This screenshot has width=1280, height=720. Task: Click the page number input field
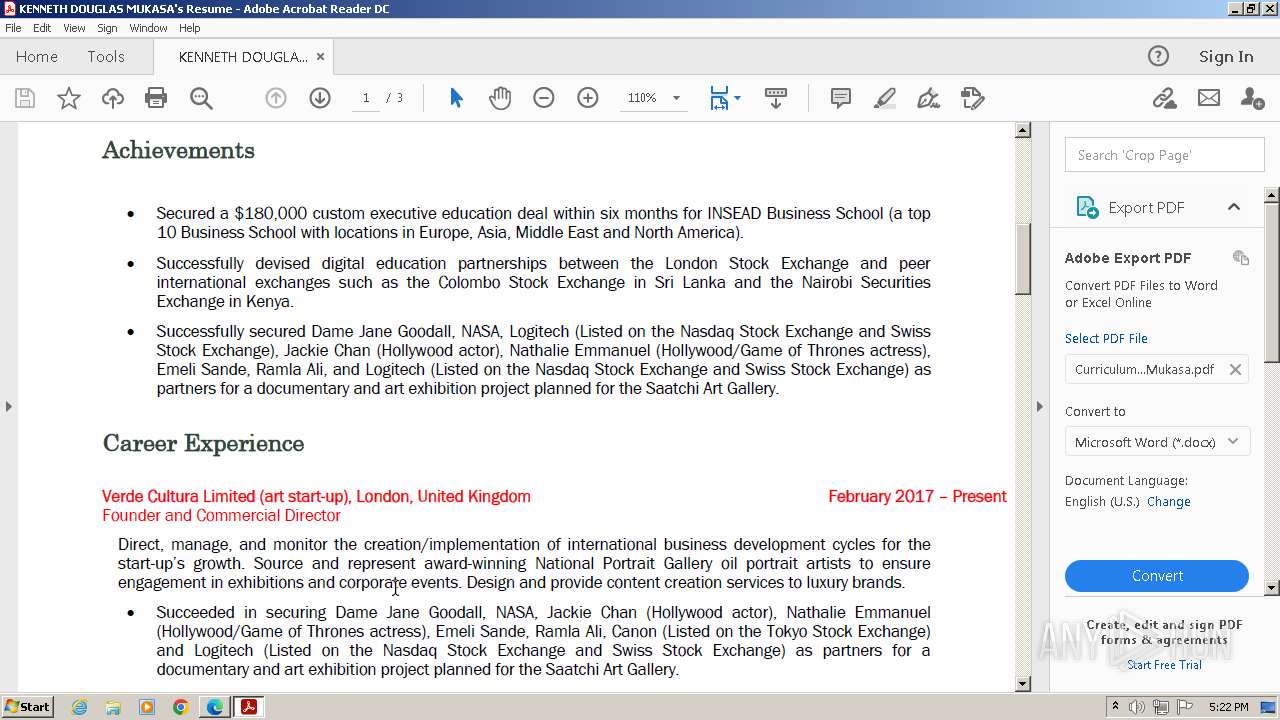[366, 98]
